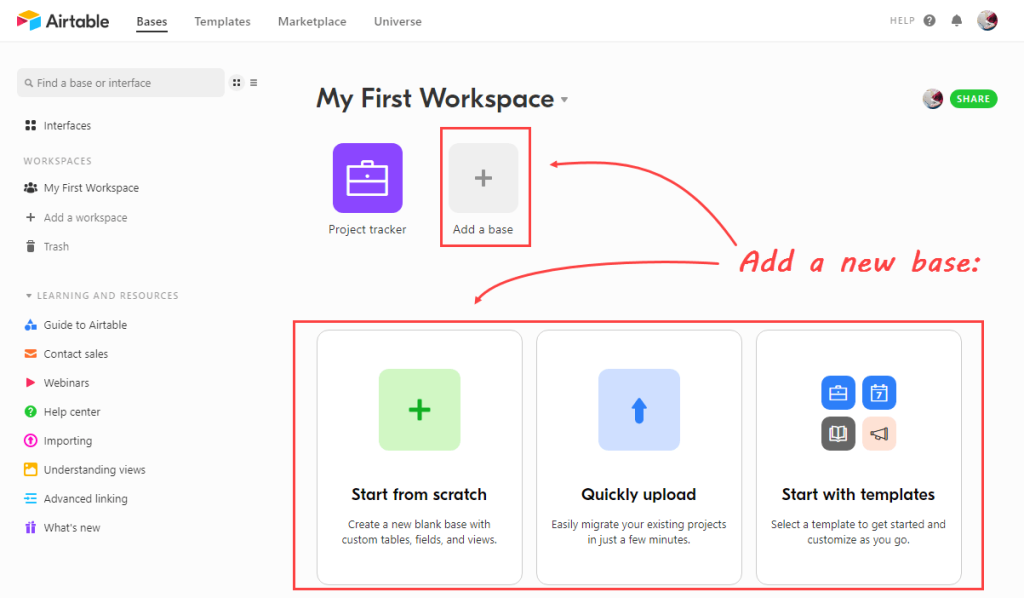
Task: Click the Project tracker label
Action: coord(367,229)
